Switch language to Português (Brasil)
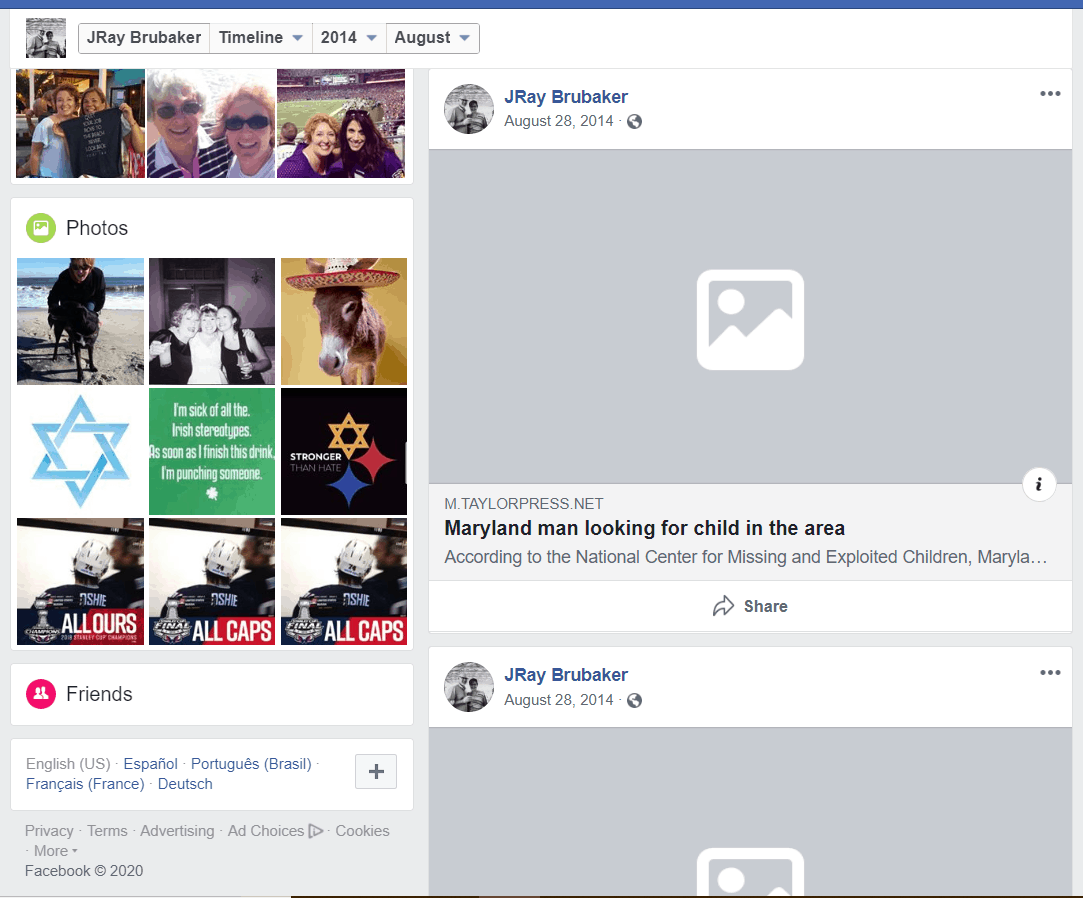The image size is (1083, 898). [251, 764]
